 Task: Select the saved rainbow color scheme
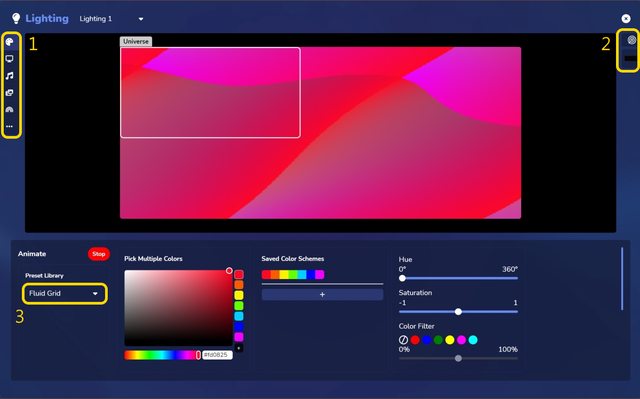[293, 275]
